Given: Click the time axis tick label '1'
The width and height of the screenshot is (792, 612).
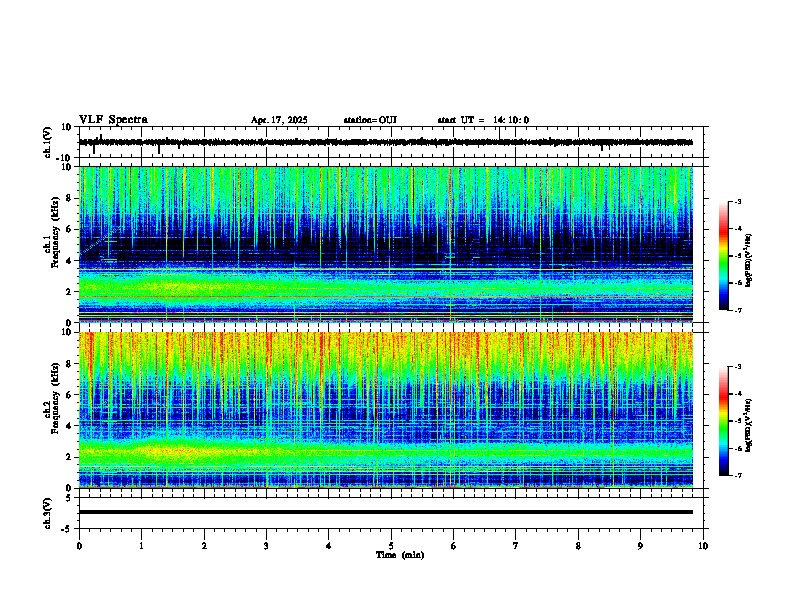Looking at the screenshot, I should click(141, 546).
